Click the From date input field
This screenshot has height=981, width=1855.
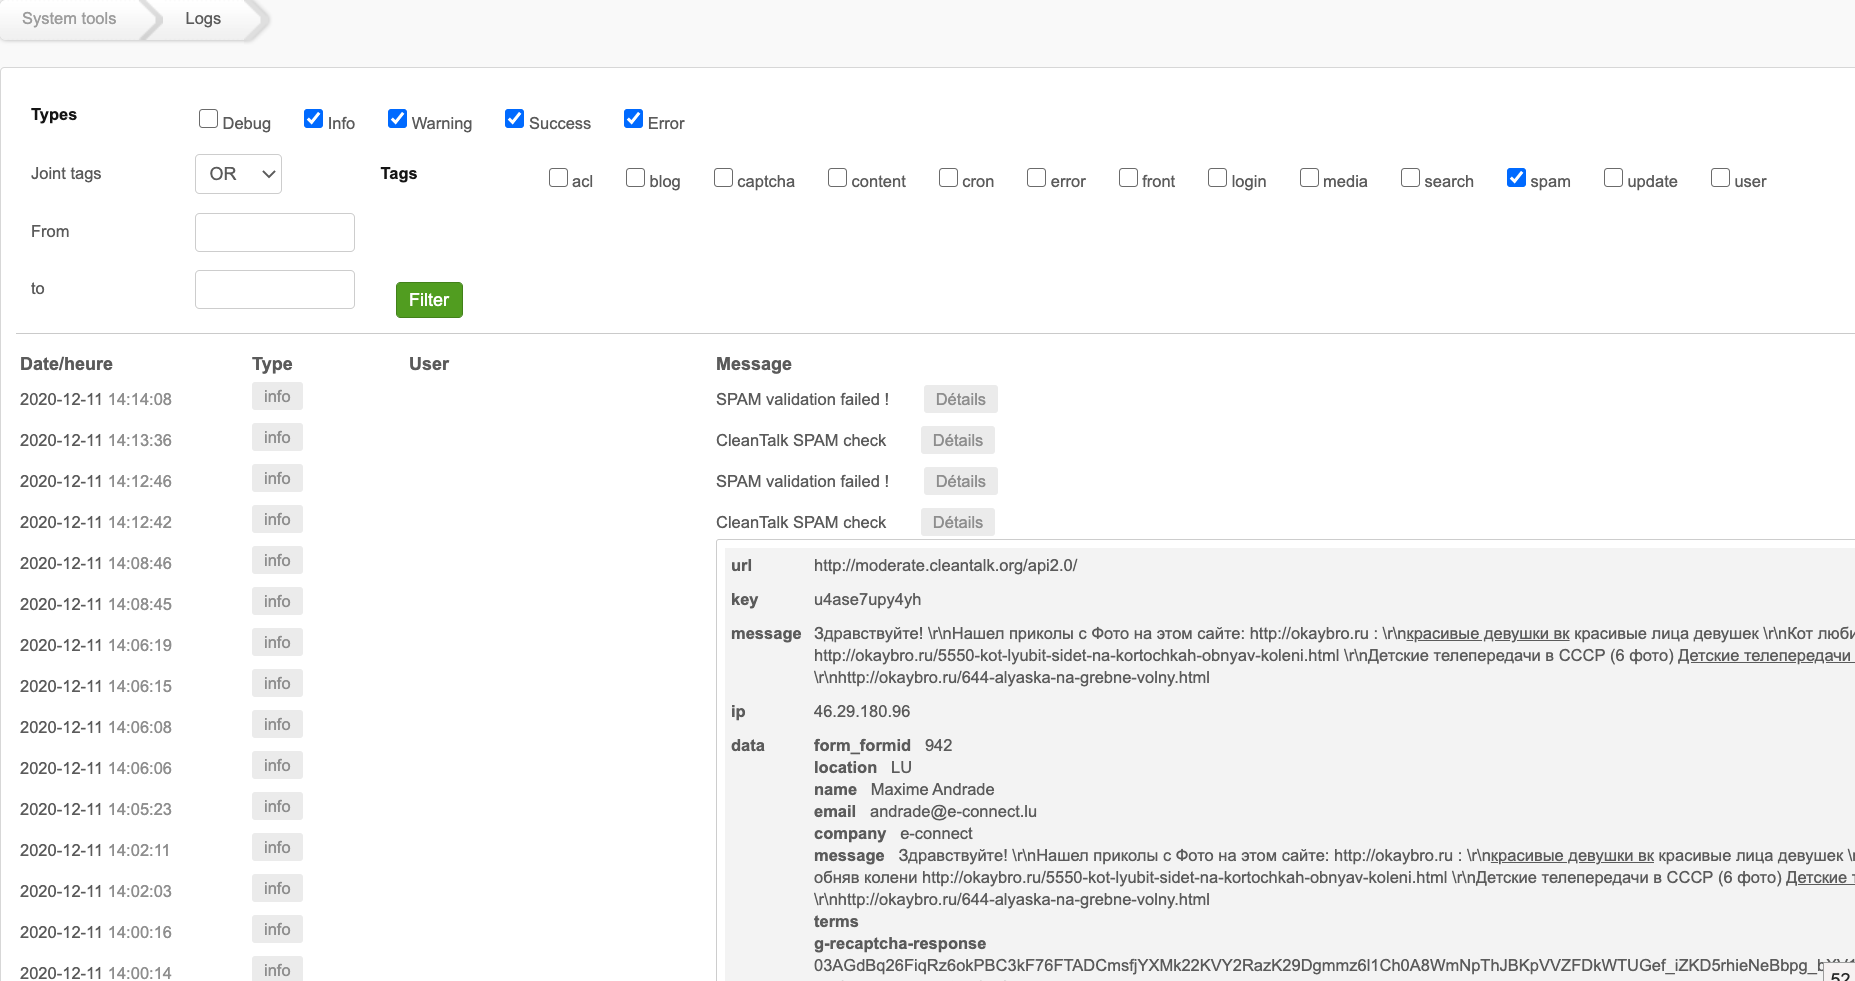pyautogui.click(x=275, y=232)
